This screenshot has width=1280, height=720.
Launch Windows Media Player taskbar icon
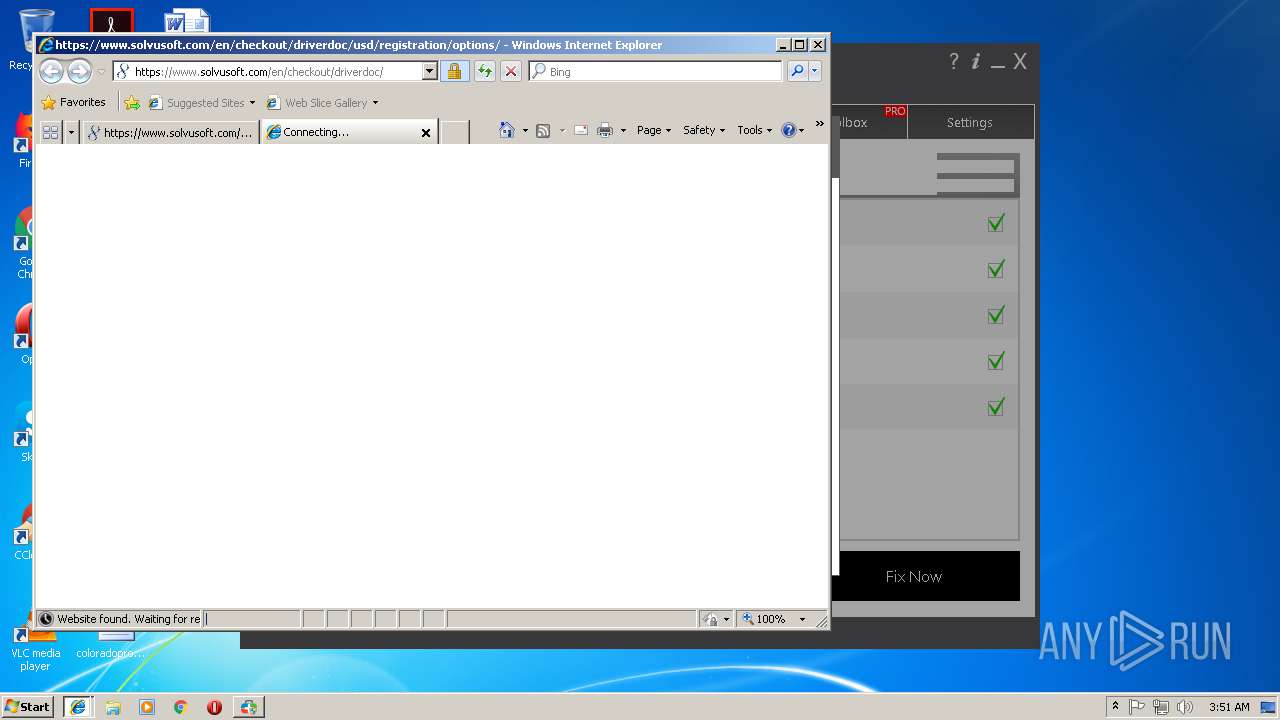pyautogui.click(x=147, y=707)
